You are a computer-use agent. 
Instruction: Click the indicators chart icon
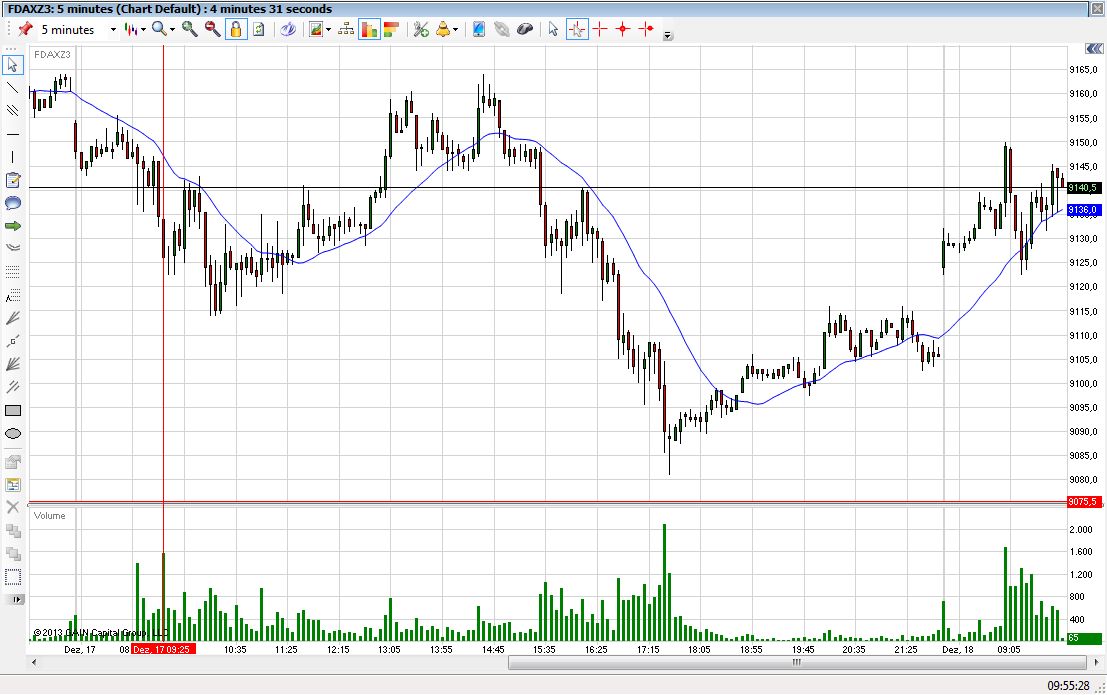316,29
